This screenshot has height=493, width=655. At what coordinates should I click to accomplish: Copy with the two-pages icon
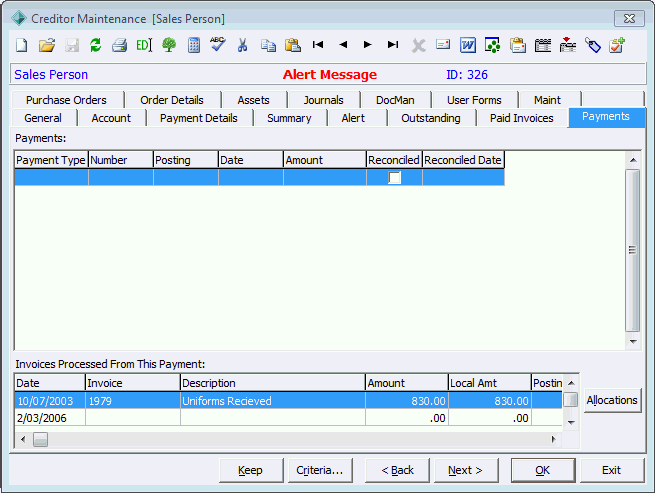[x=268, y=45]
